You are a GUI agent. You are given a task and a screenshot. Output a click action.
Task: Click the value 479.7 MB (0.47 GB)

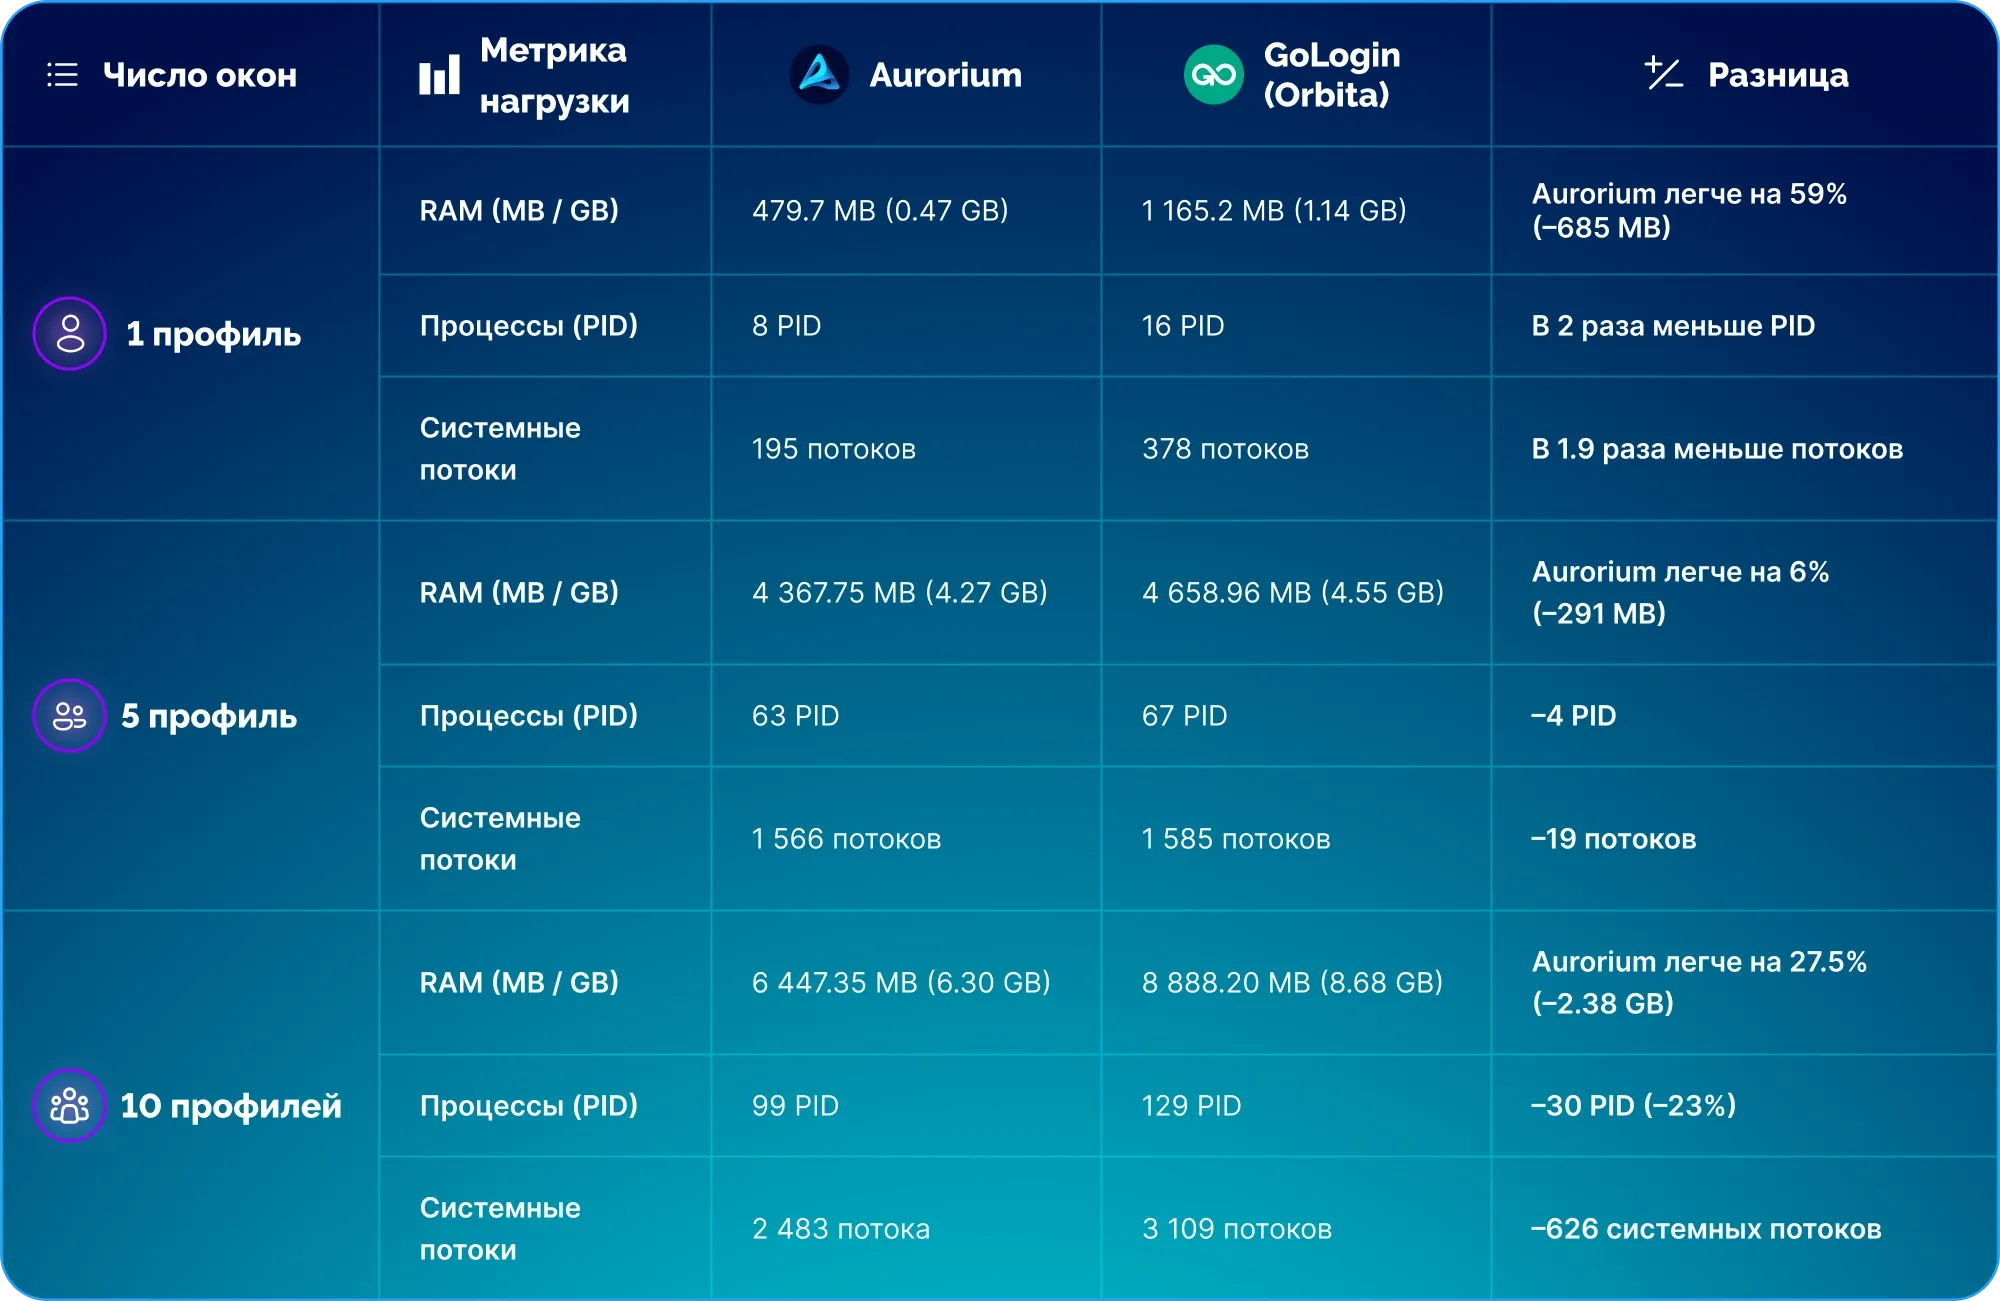[880, 211]
